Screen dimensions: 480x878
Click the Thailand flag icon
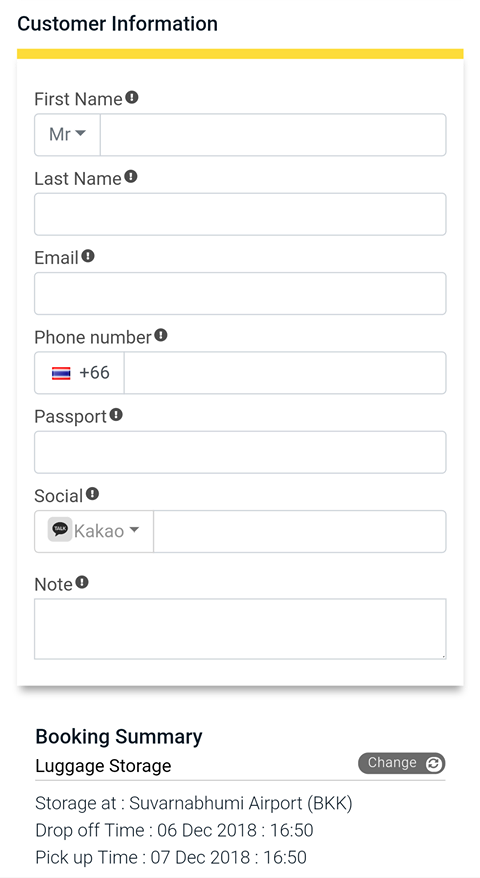click(x=61, y=373)
